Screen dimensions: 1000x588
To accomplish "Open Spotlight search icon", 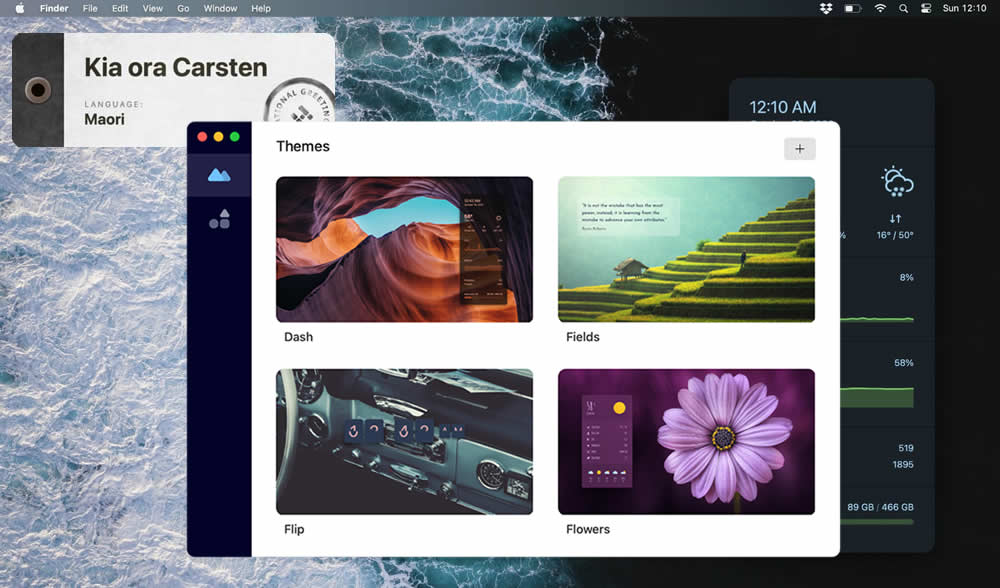I will point(903,8).
